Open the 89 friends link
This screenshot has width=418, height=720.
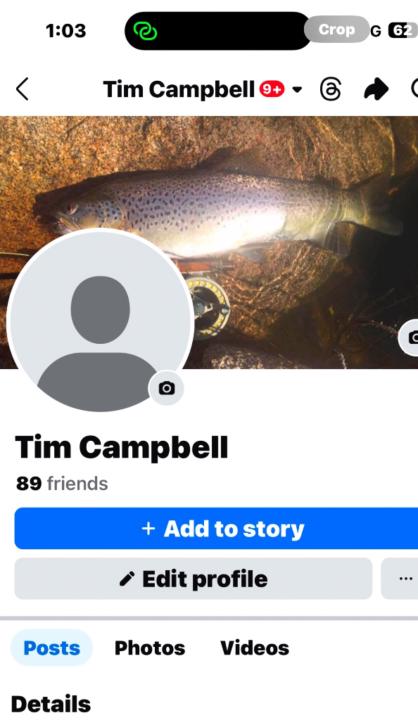62,484
